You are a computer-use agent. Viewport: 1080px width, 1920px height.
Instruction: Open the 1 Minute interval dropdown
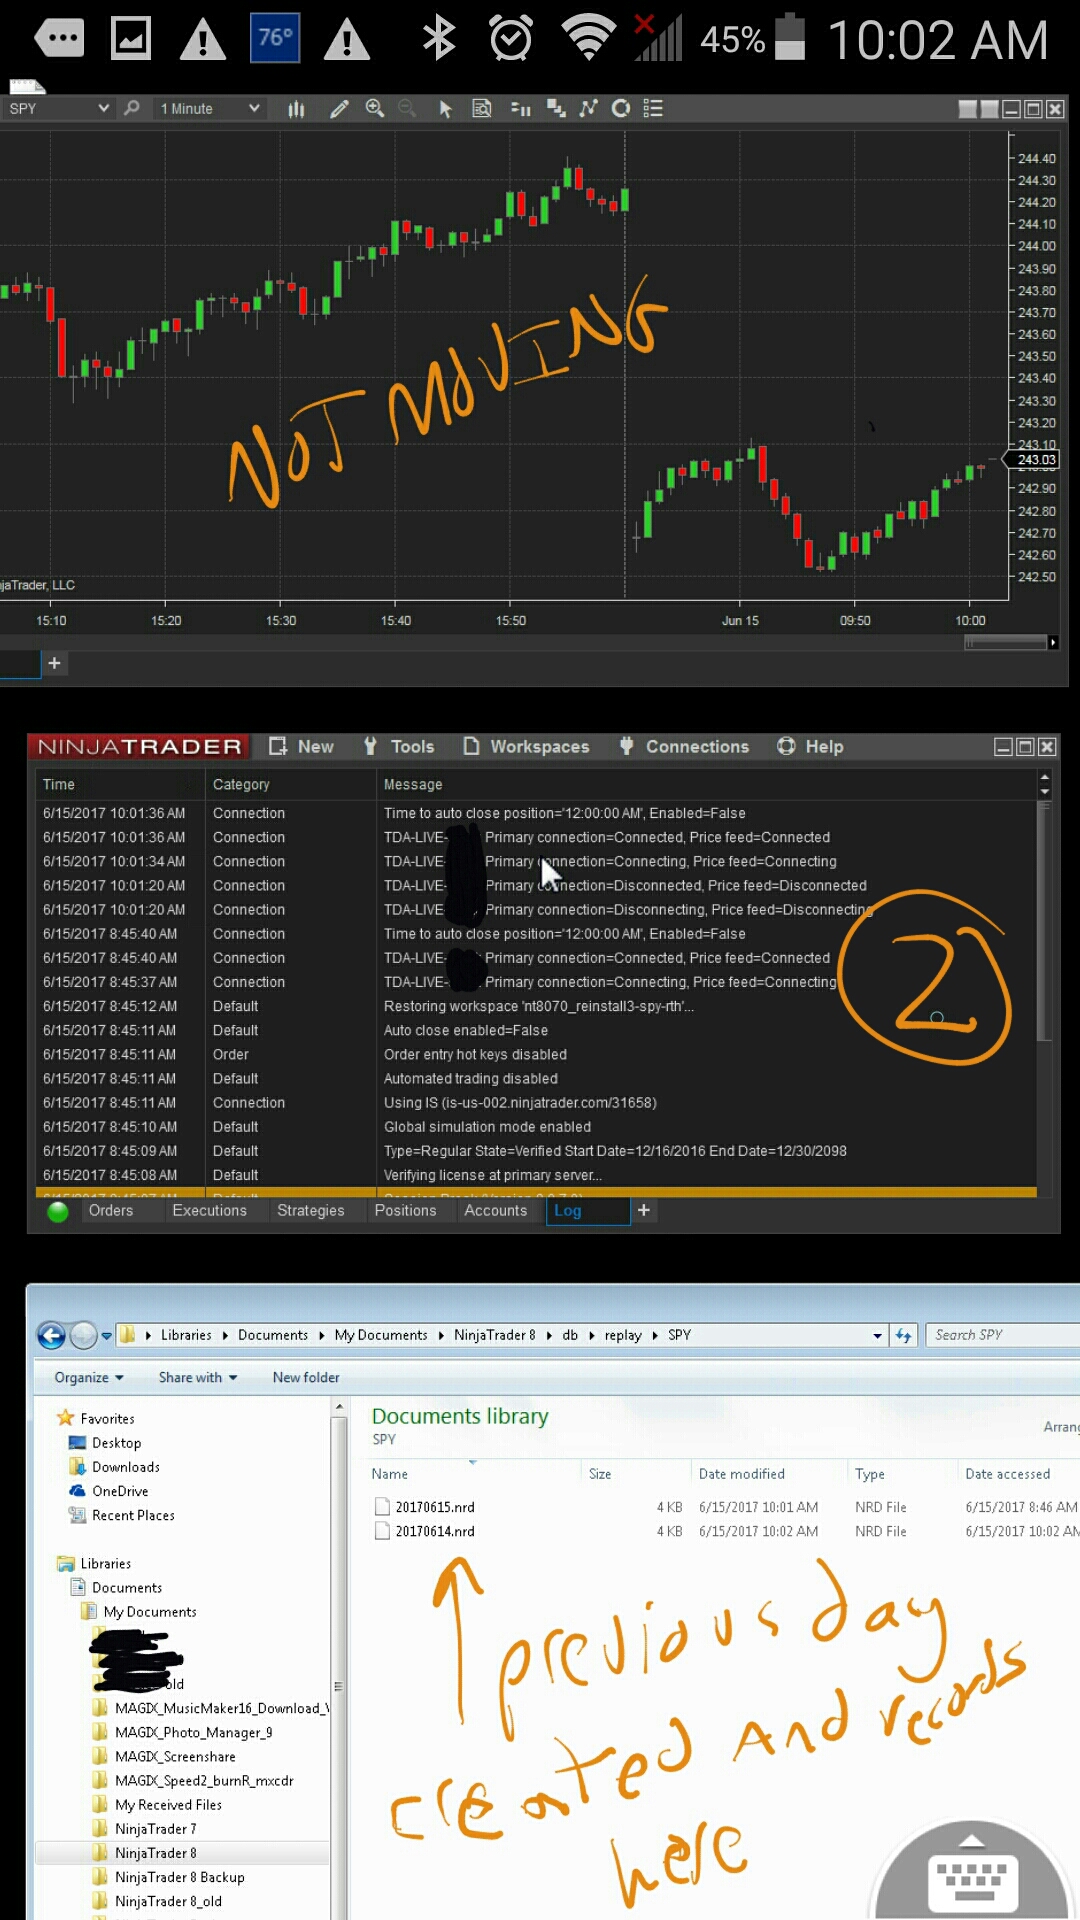pyautogui.click(x=210, y=108)
